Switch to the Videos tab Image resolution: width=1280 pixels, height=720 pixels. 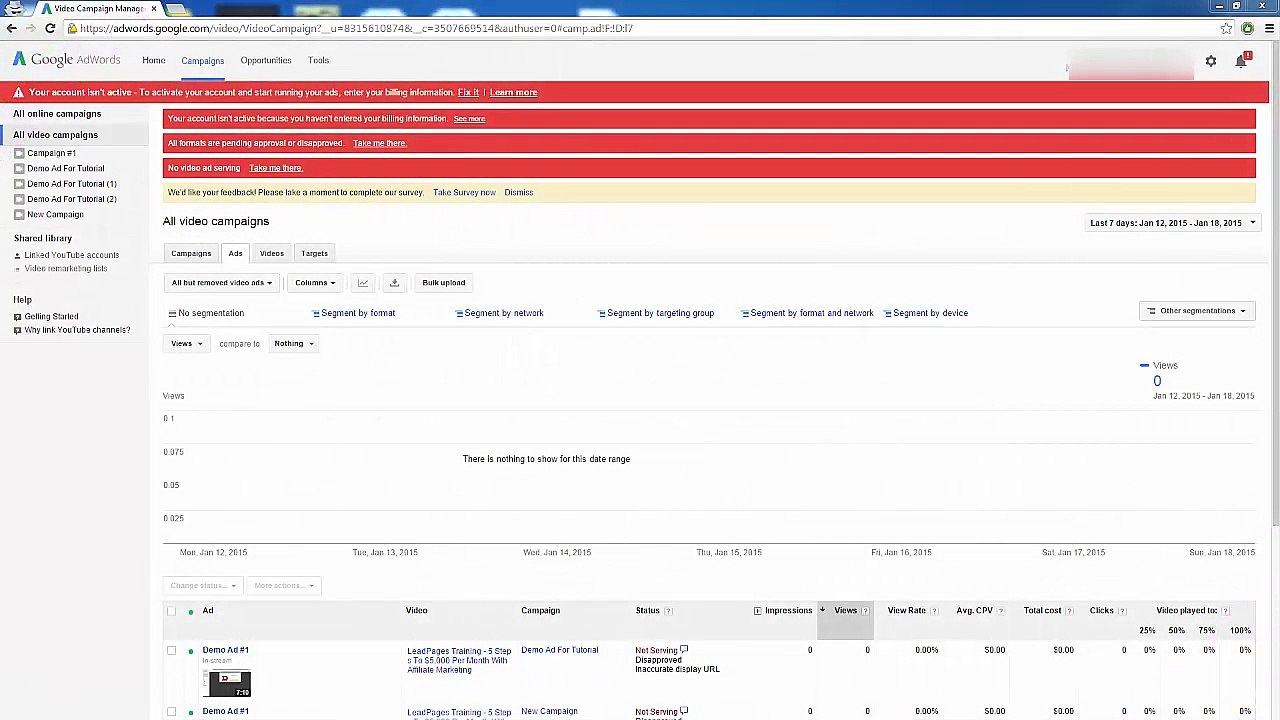[272, 254]
